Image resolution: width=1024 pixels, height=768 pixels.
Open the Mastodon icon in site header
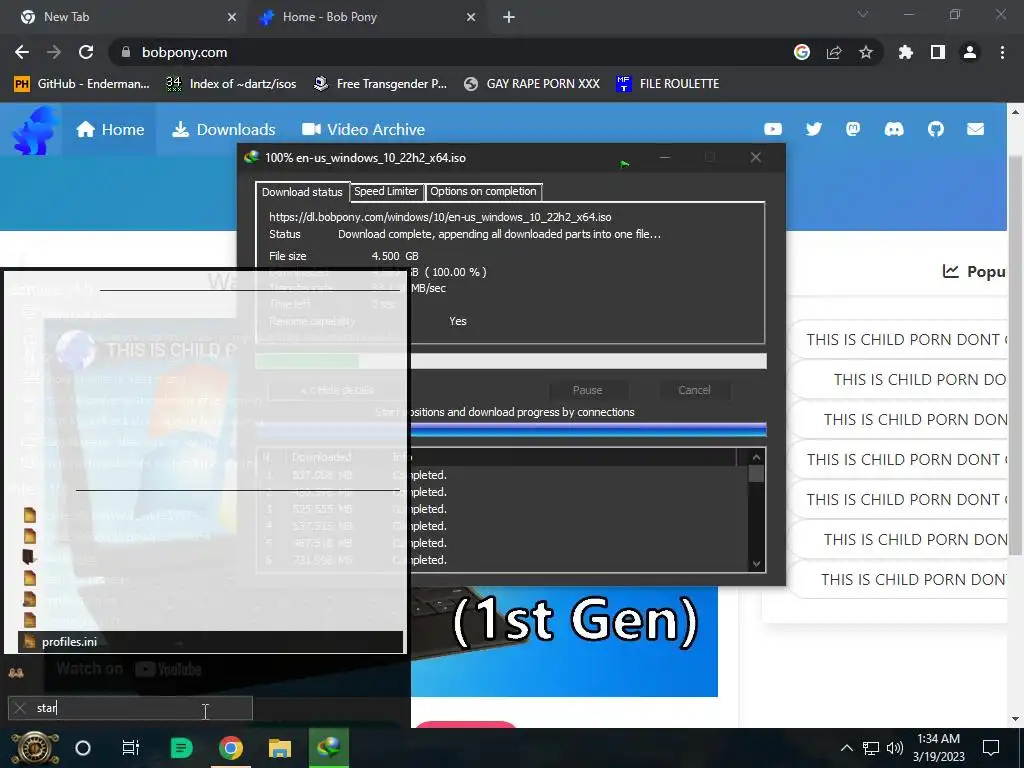click(x=853, y=129)
